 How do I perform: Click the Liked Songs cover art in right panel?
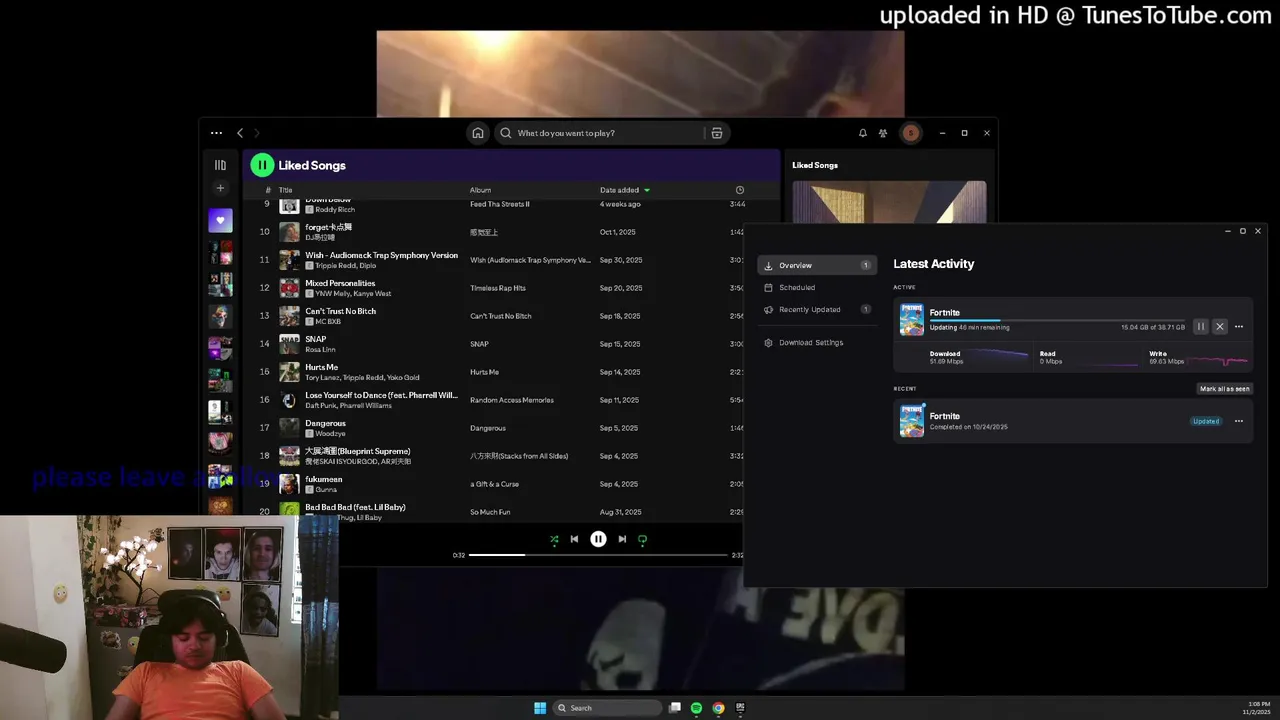tap(889, 202)
